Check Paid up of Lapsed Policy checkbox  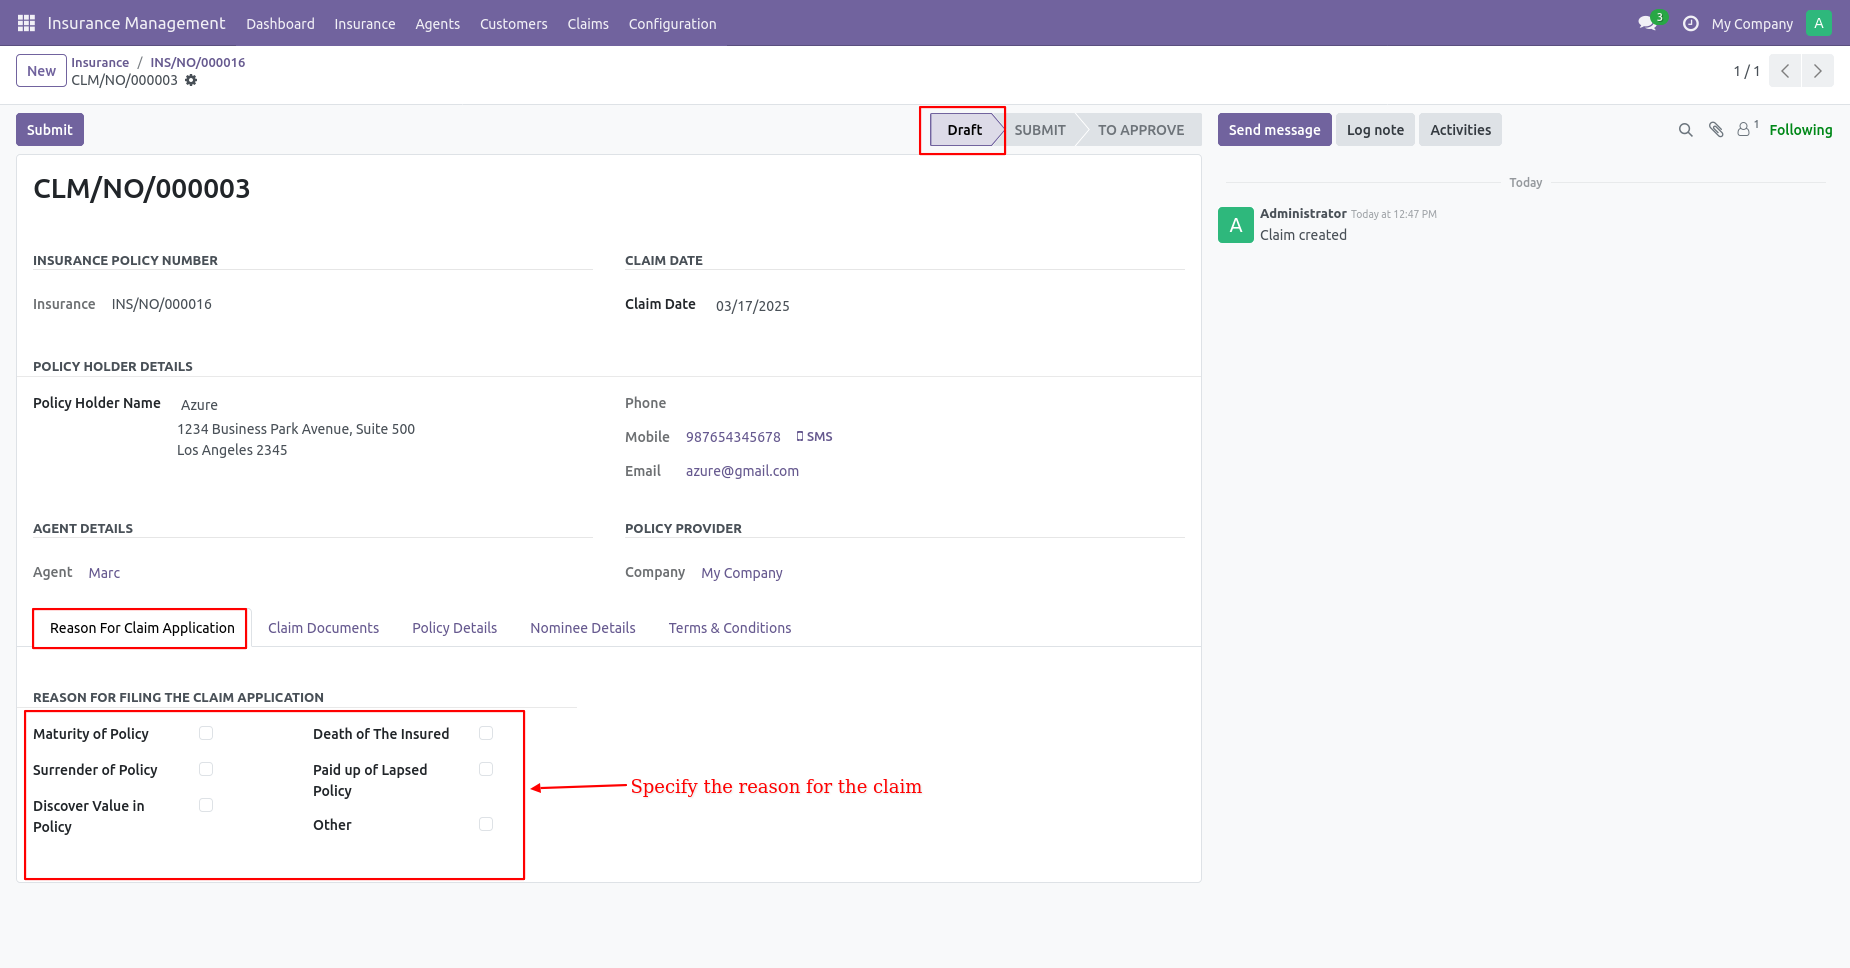coord(486,769)
